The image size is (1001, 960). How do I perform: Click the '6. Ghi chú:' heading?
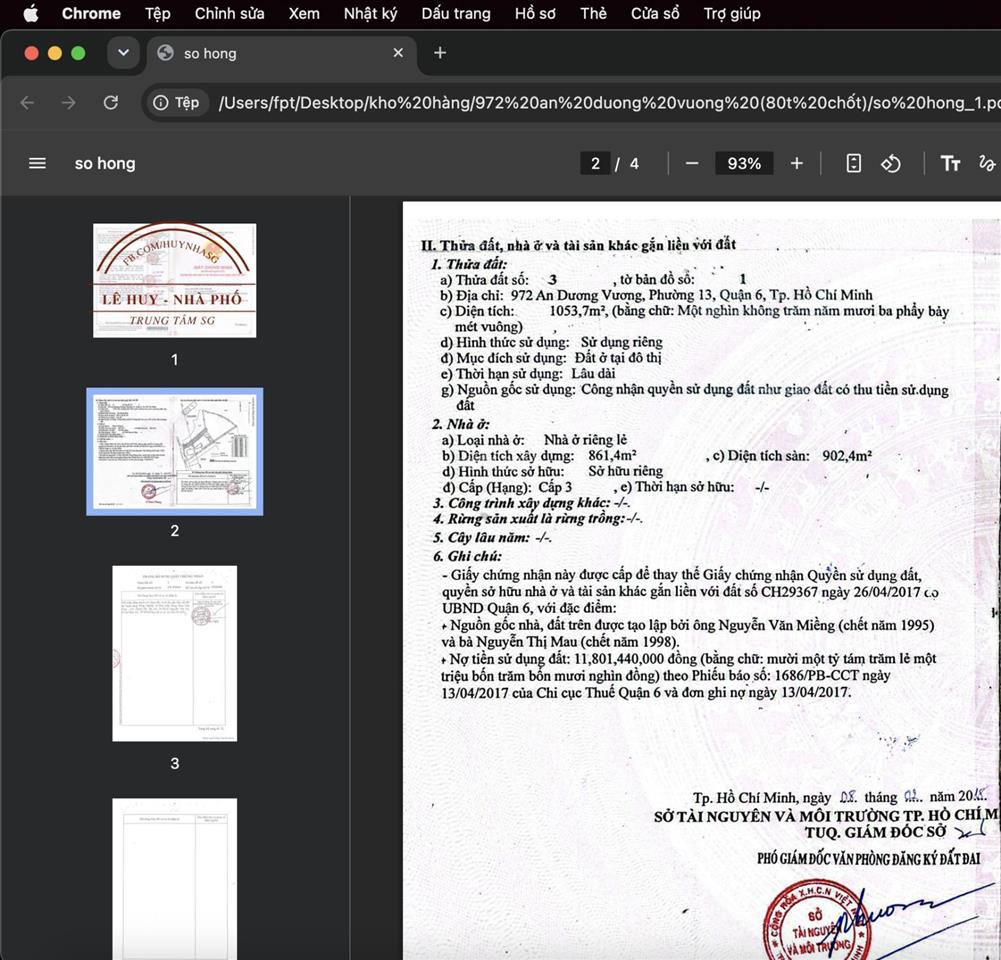click(x=467, y=556)
